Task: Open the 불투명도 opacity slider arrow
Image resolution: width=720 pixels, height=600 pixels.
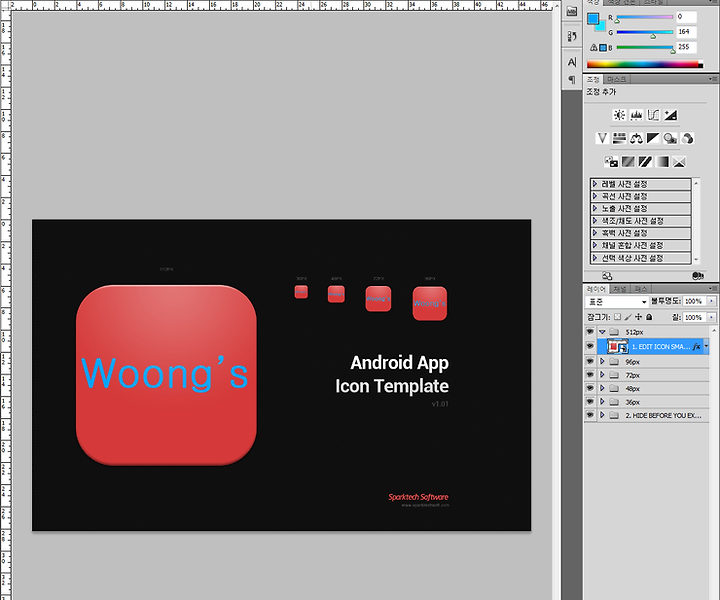Action: click(x=712, y=301)
